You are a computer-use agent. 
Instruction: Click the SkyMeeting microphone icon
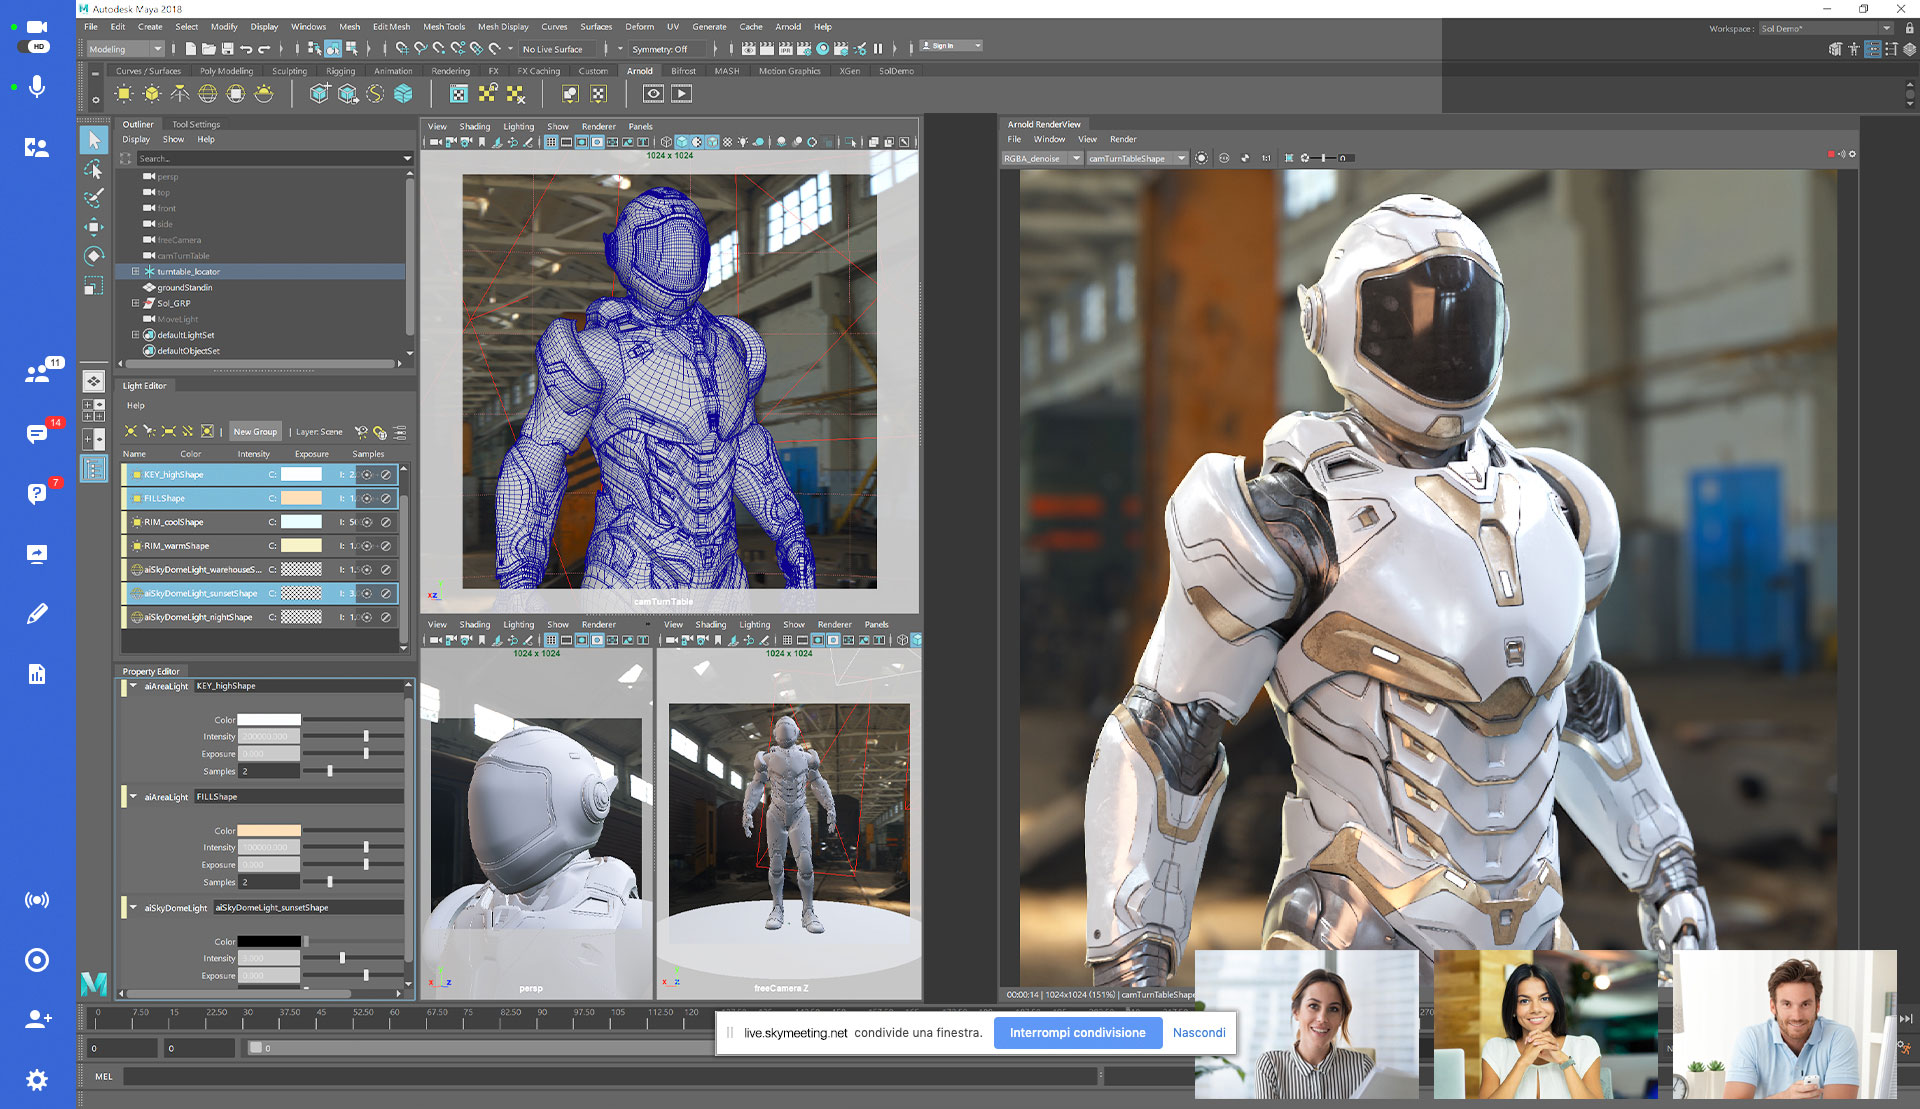pos(37,87)
